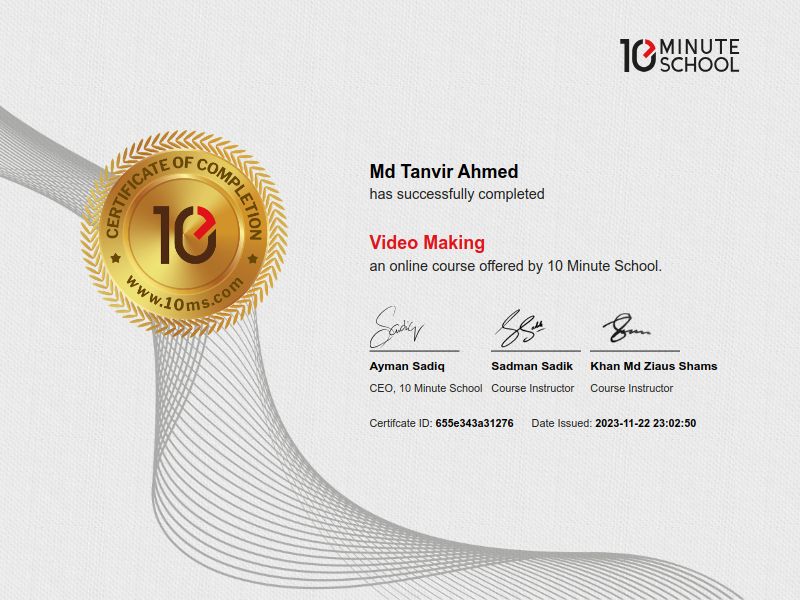Viewport: 800px width, 600px height.
Task: Click Ayman Sadiq's handwritten signature
Action: [x=397, y=325]
